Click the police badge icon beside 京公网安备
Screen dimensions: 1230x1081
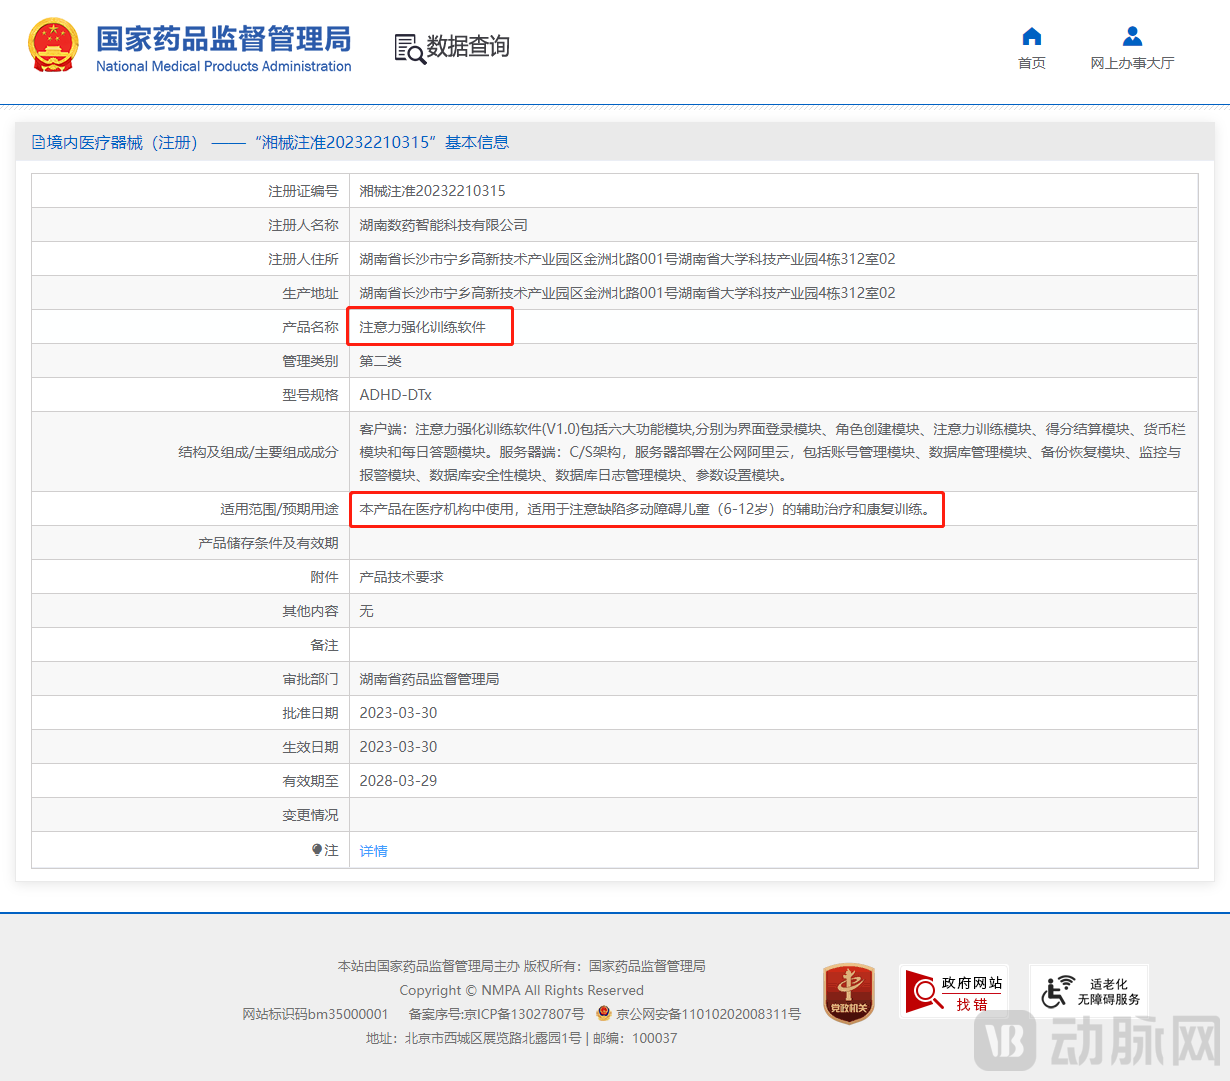click(x=603, y=1013)
